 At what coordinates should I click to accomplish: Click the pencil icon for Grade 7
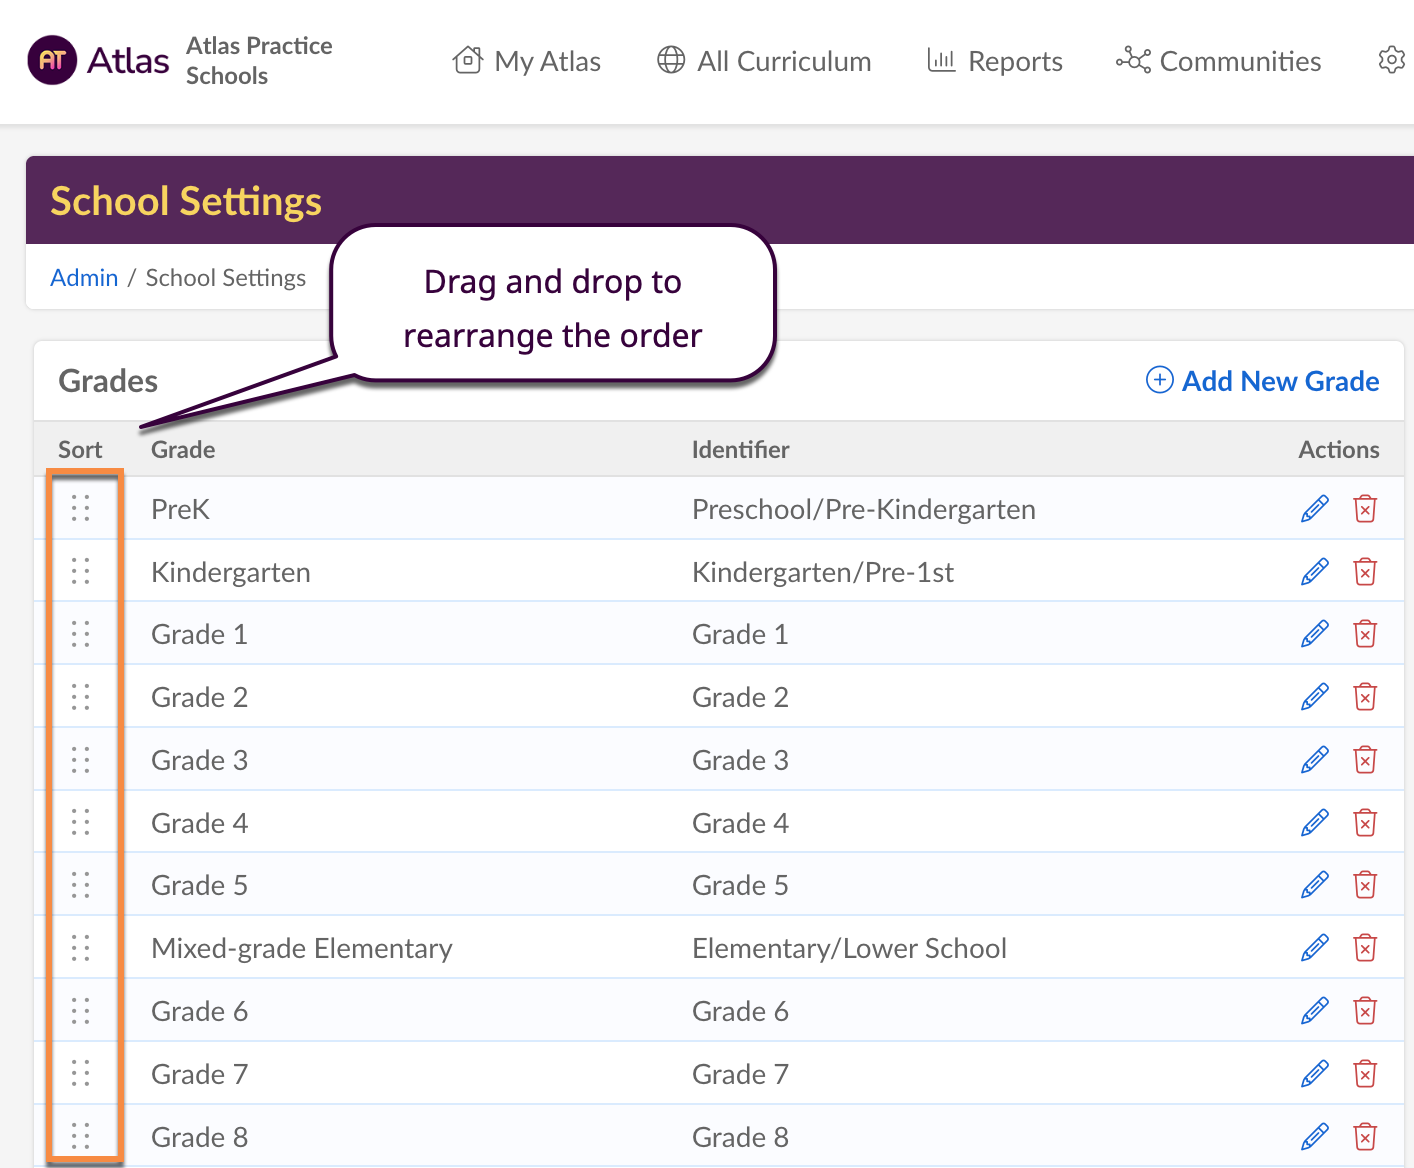(x=1314, y=1074)
